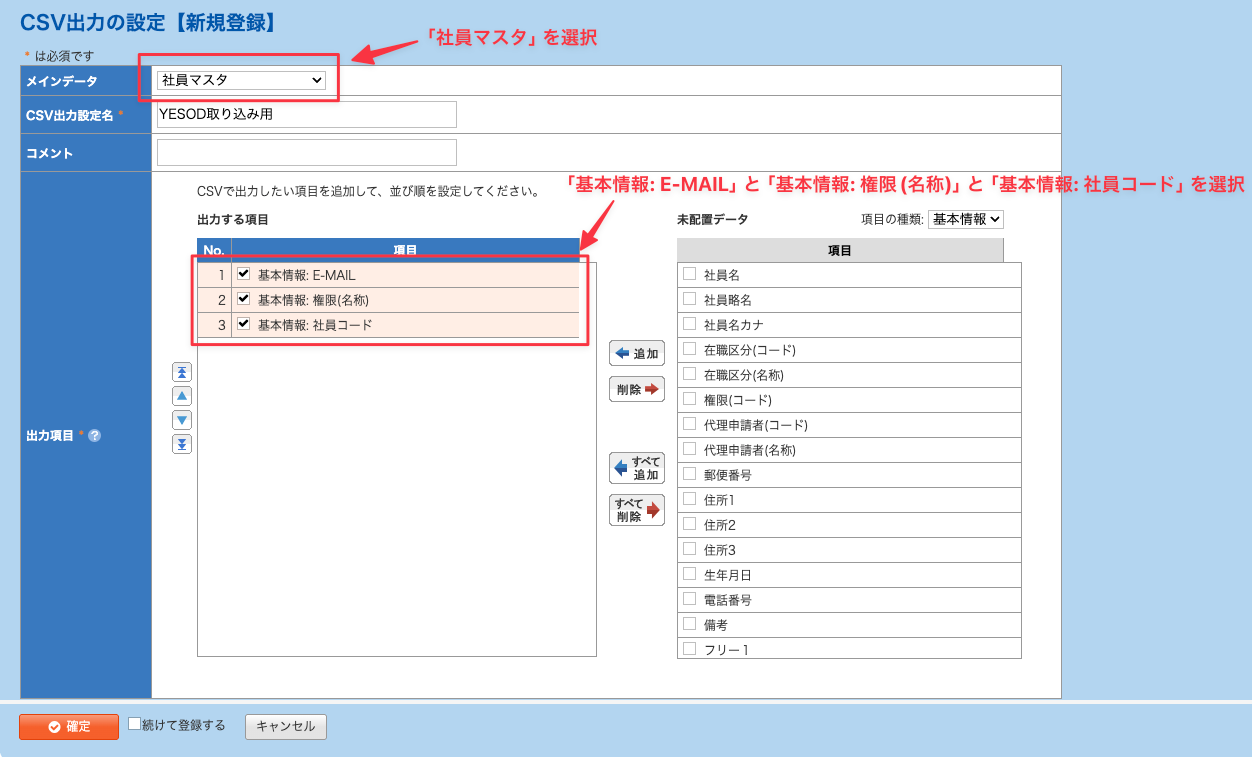Uncheck 基本情報: E-MAIL item
The height and width of the screenshot is (757, 1252).
pos(243,273)
